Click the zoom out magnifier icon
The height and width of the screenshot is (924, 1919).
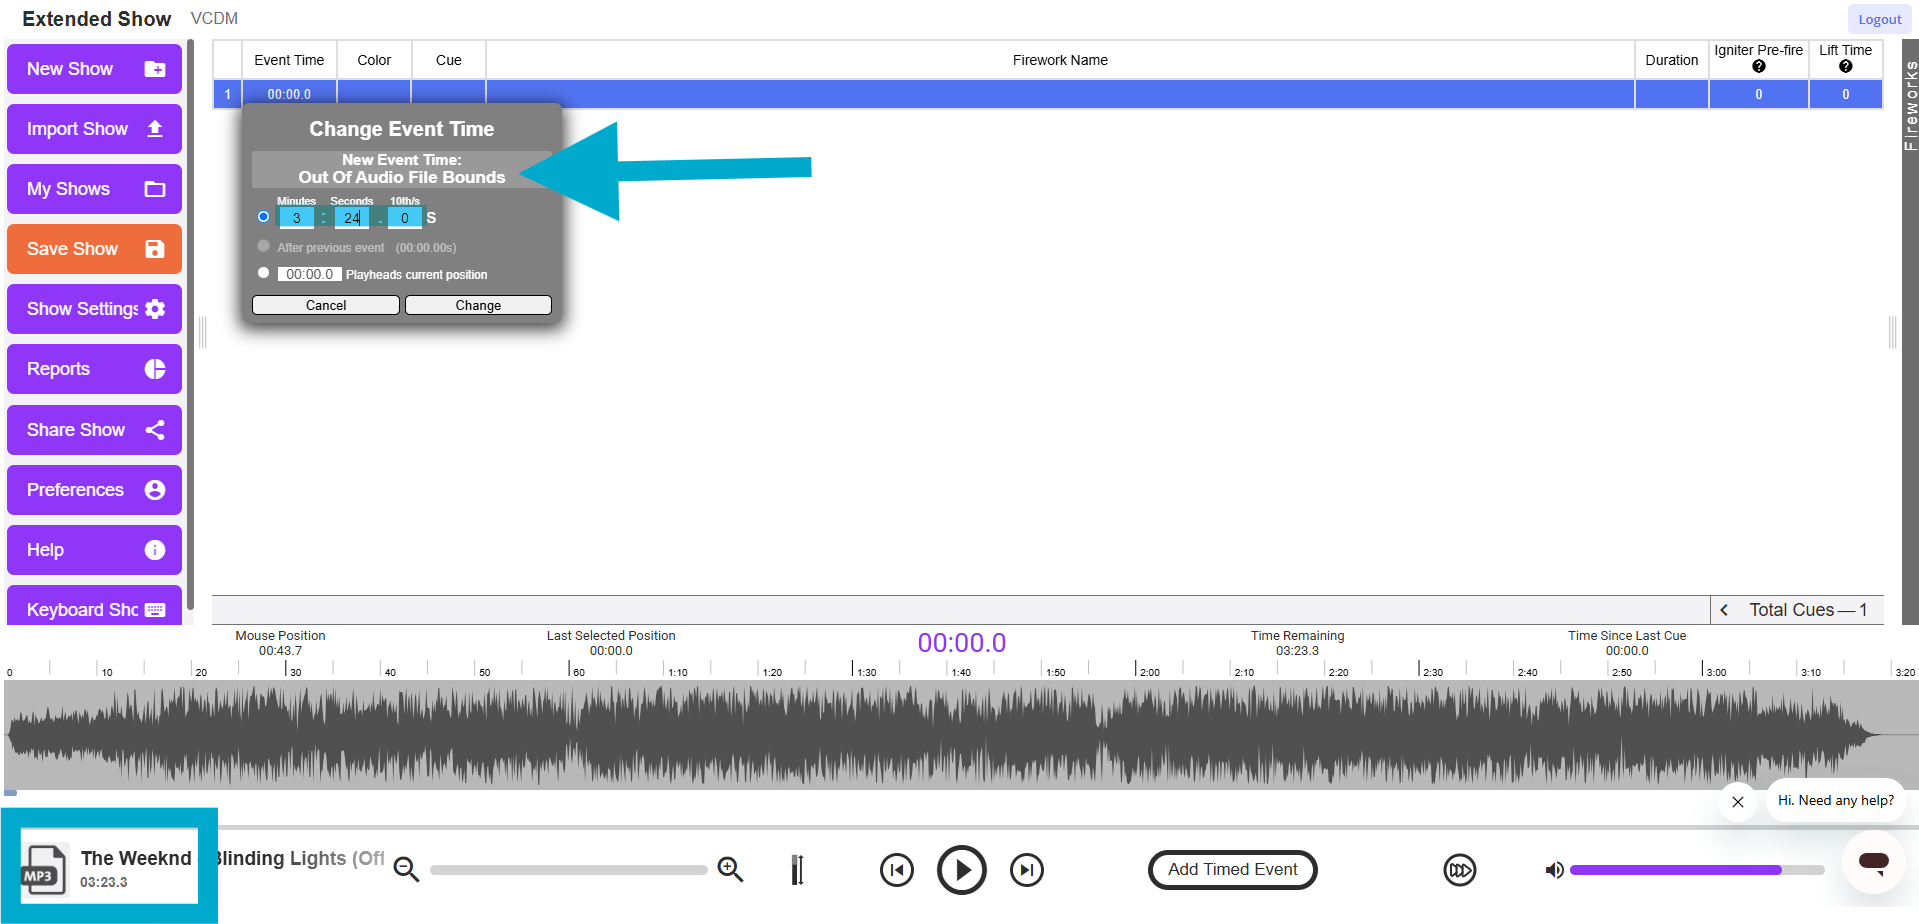coord(406,870)
